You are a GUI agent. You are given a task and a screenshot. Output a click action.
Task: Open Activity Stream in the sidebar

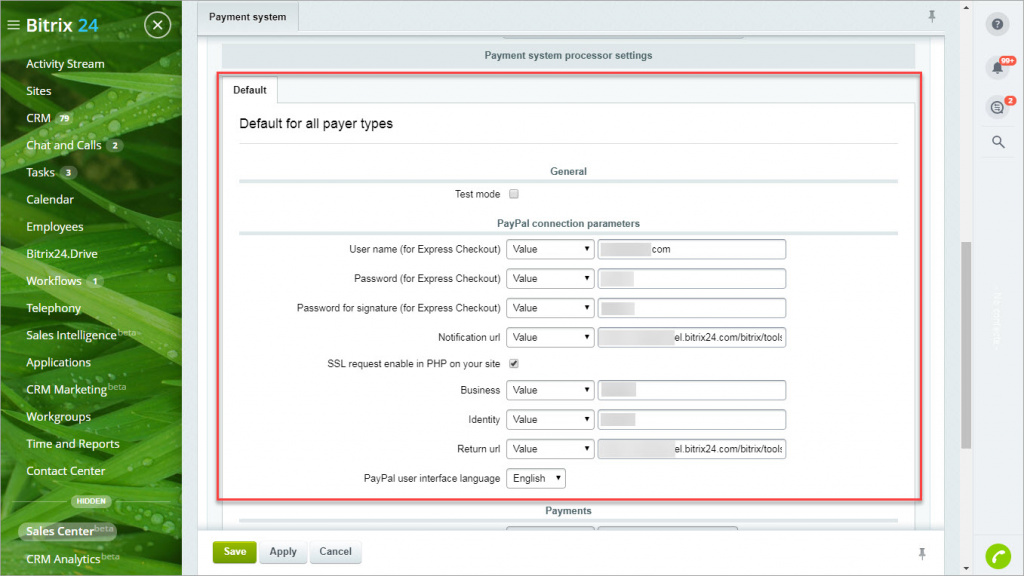65,64
